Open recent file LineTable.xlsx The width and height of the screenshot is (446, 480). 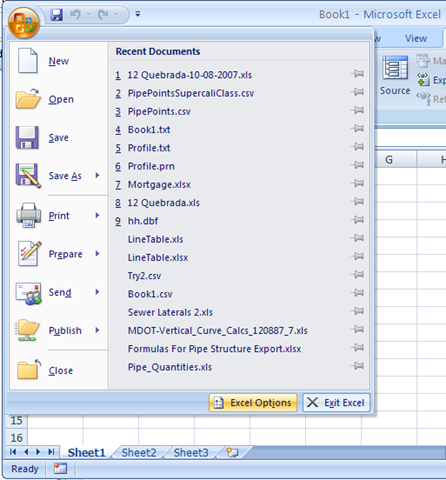(158, 258)
